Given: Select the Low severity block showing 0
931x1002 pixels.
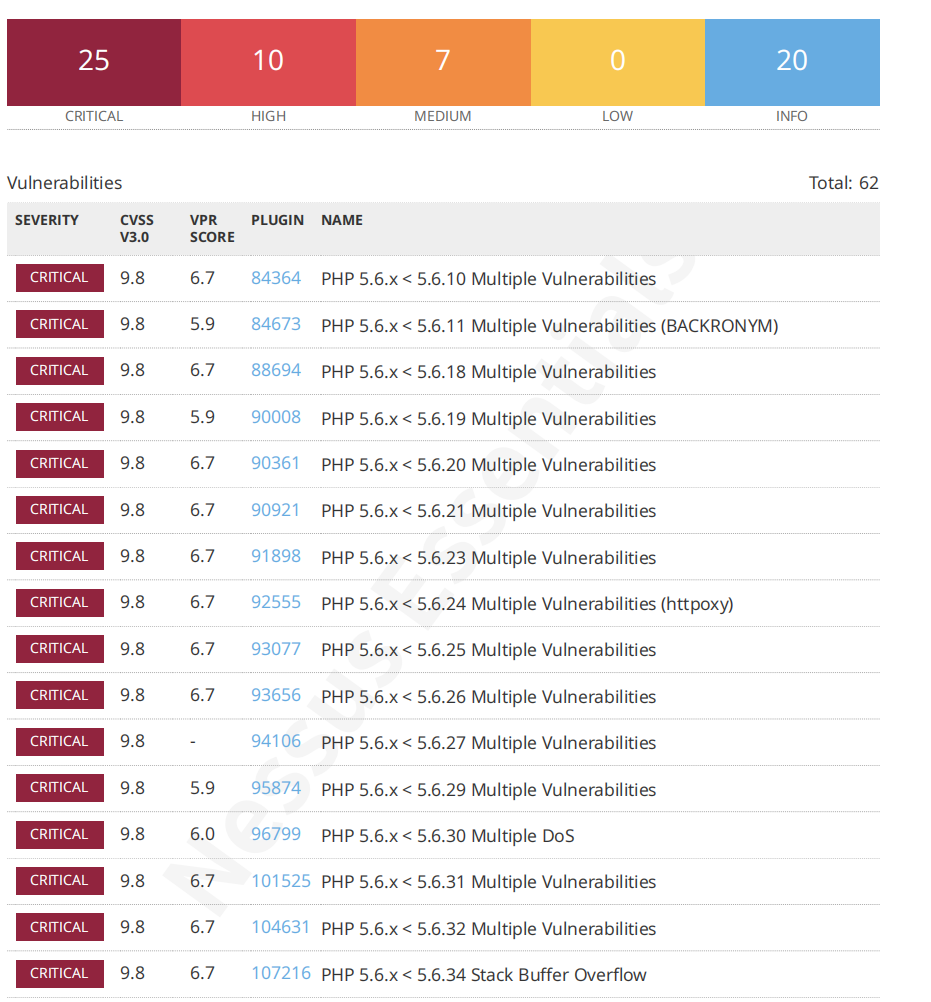Looking at the screenshot, I should point(617,62).
